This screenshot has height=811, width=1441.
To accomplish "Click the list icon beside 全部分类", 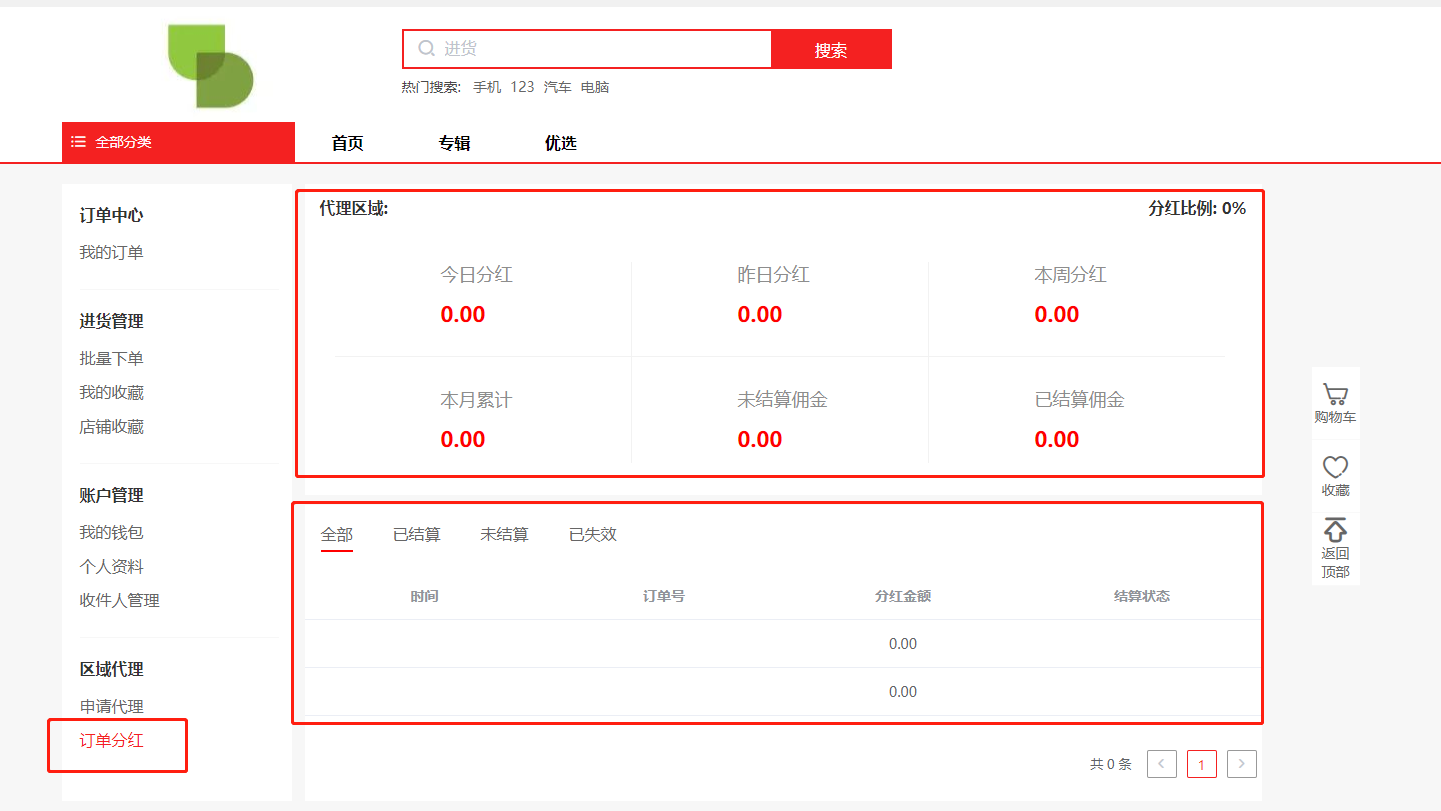I will coord(79,142).
